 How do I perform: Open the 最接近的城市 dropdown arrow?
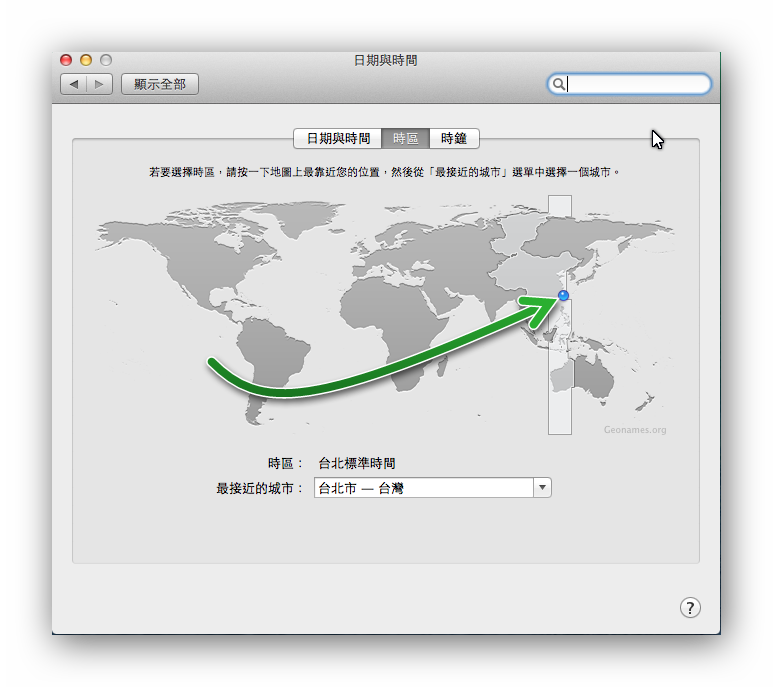pos(542,488)
